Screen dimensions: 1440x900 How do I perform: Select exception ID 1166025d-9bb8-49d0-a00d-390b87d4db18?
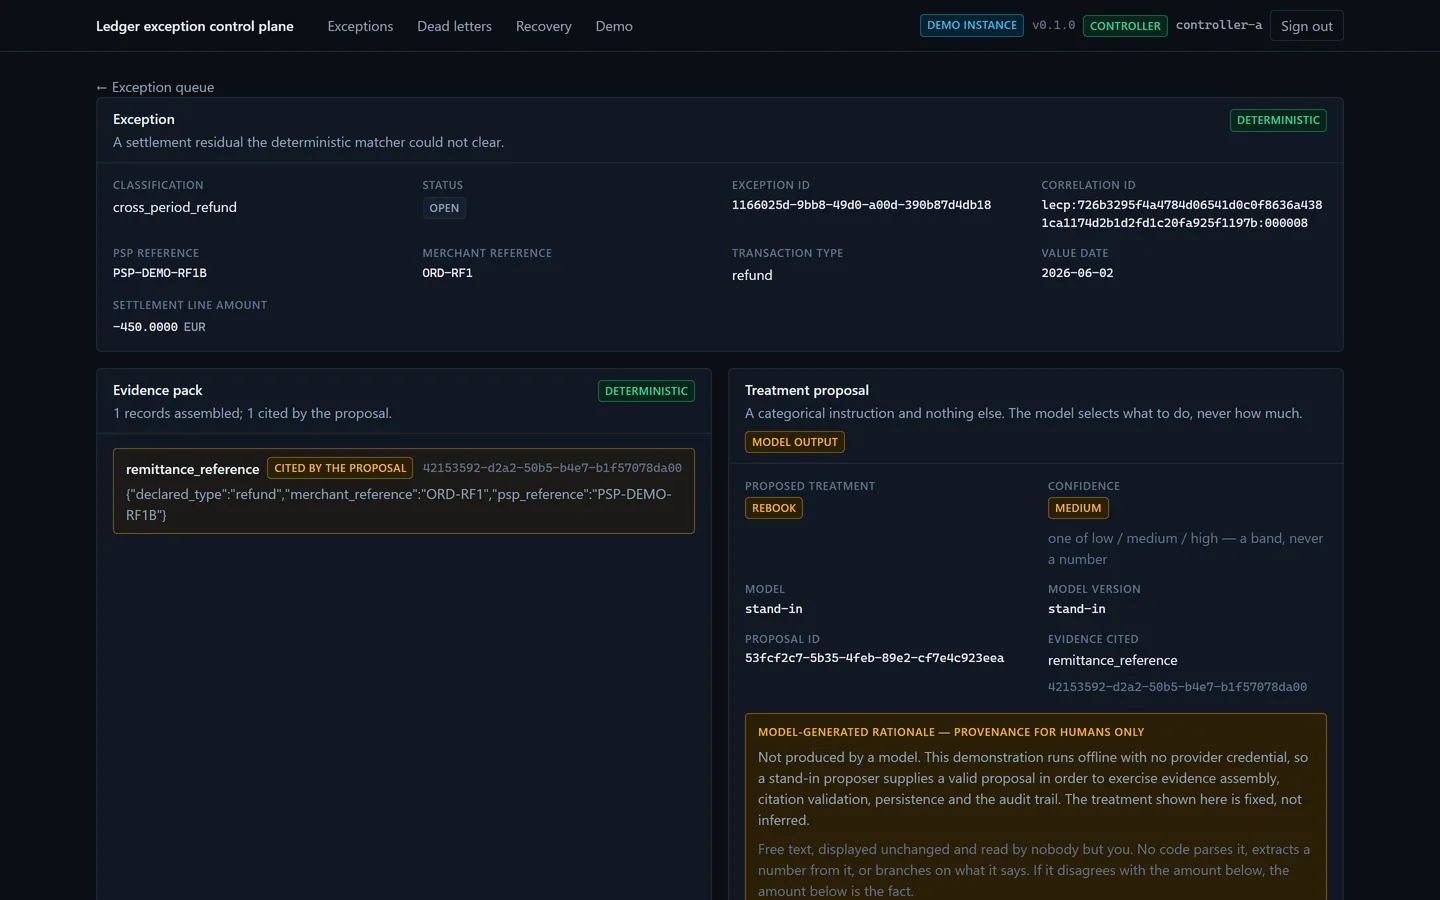pos(861,205)
